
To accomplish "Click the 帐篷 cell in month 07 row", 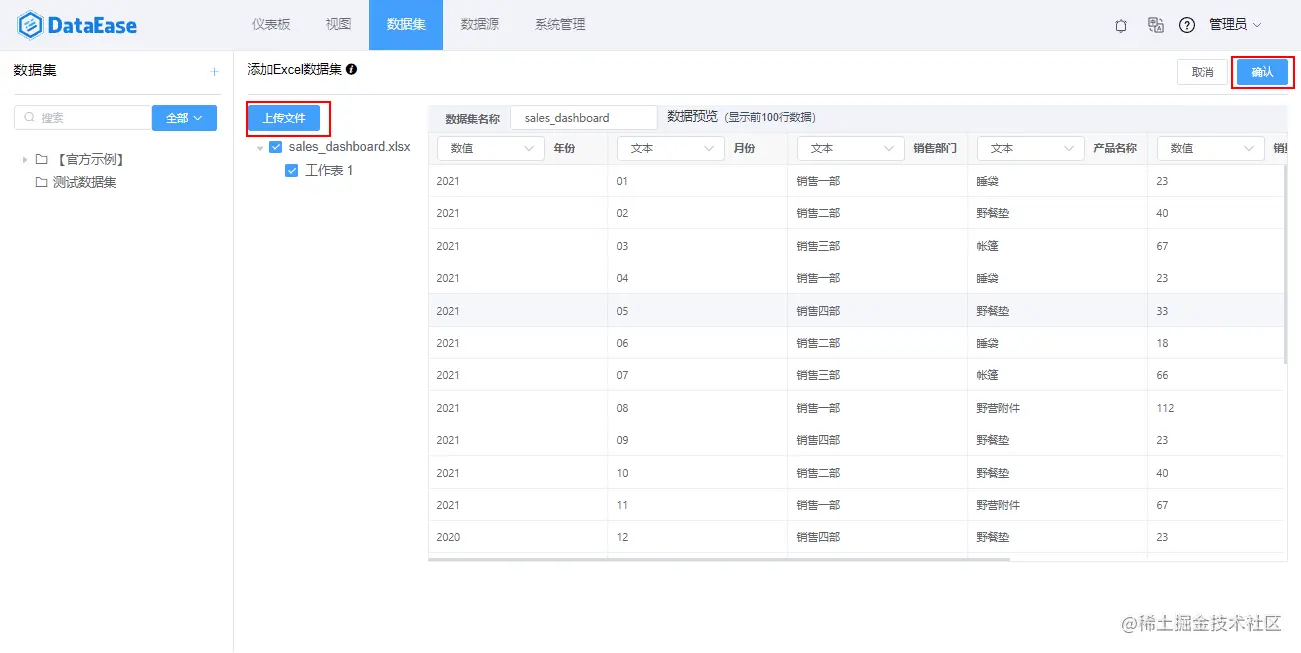I will click(x=987, y=375).
